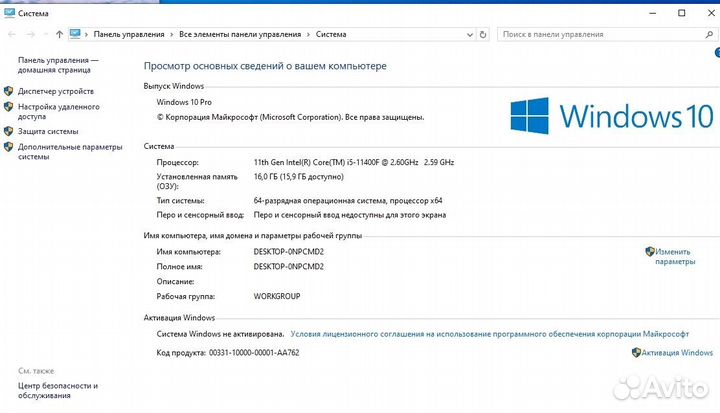Go to the Панель управления breadcrumb
Screen dimensions: 720x413
tap(129, 34)
